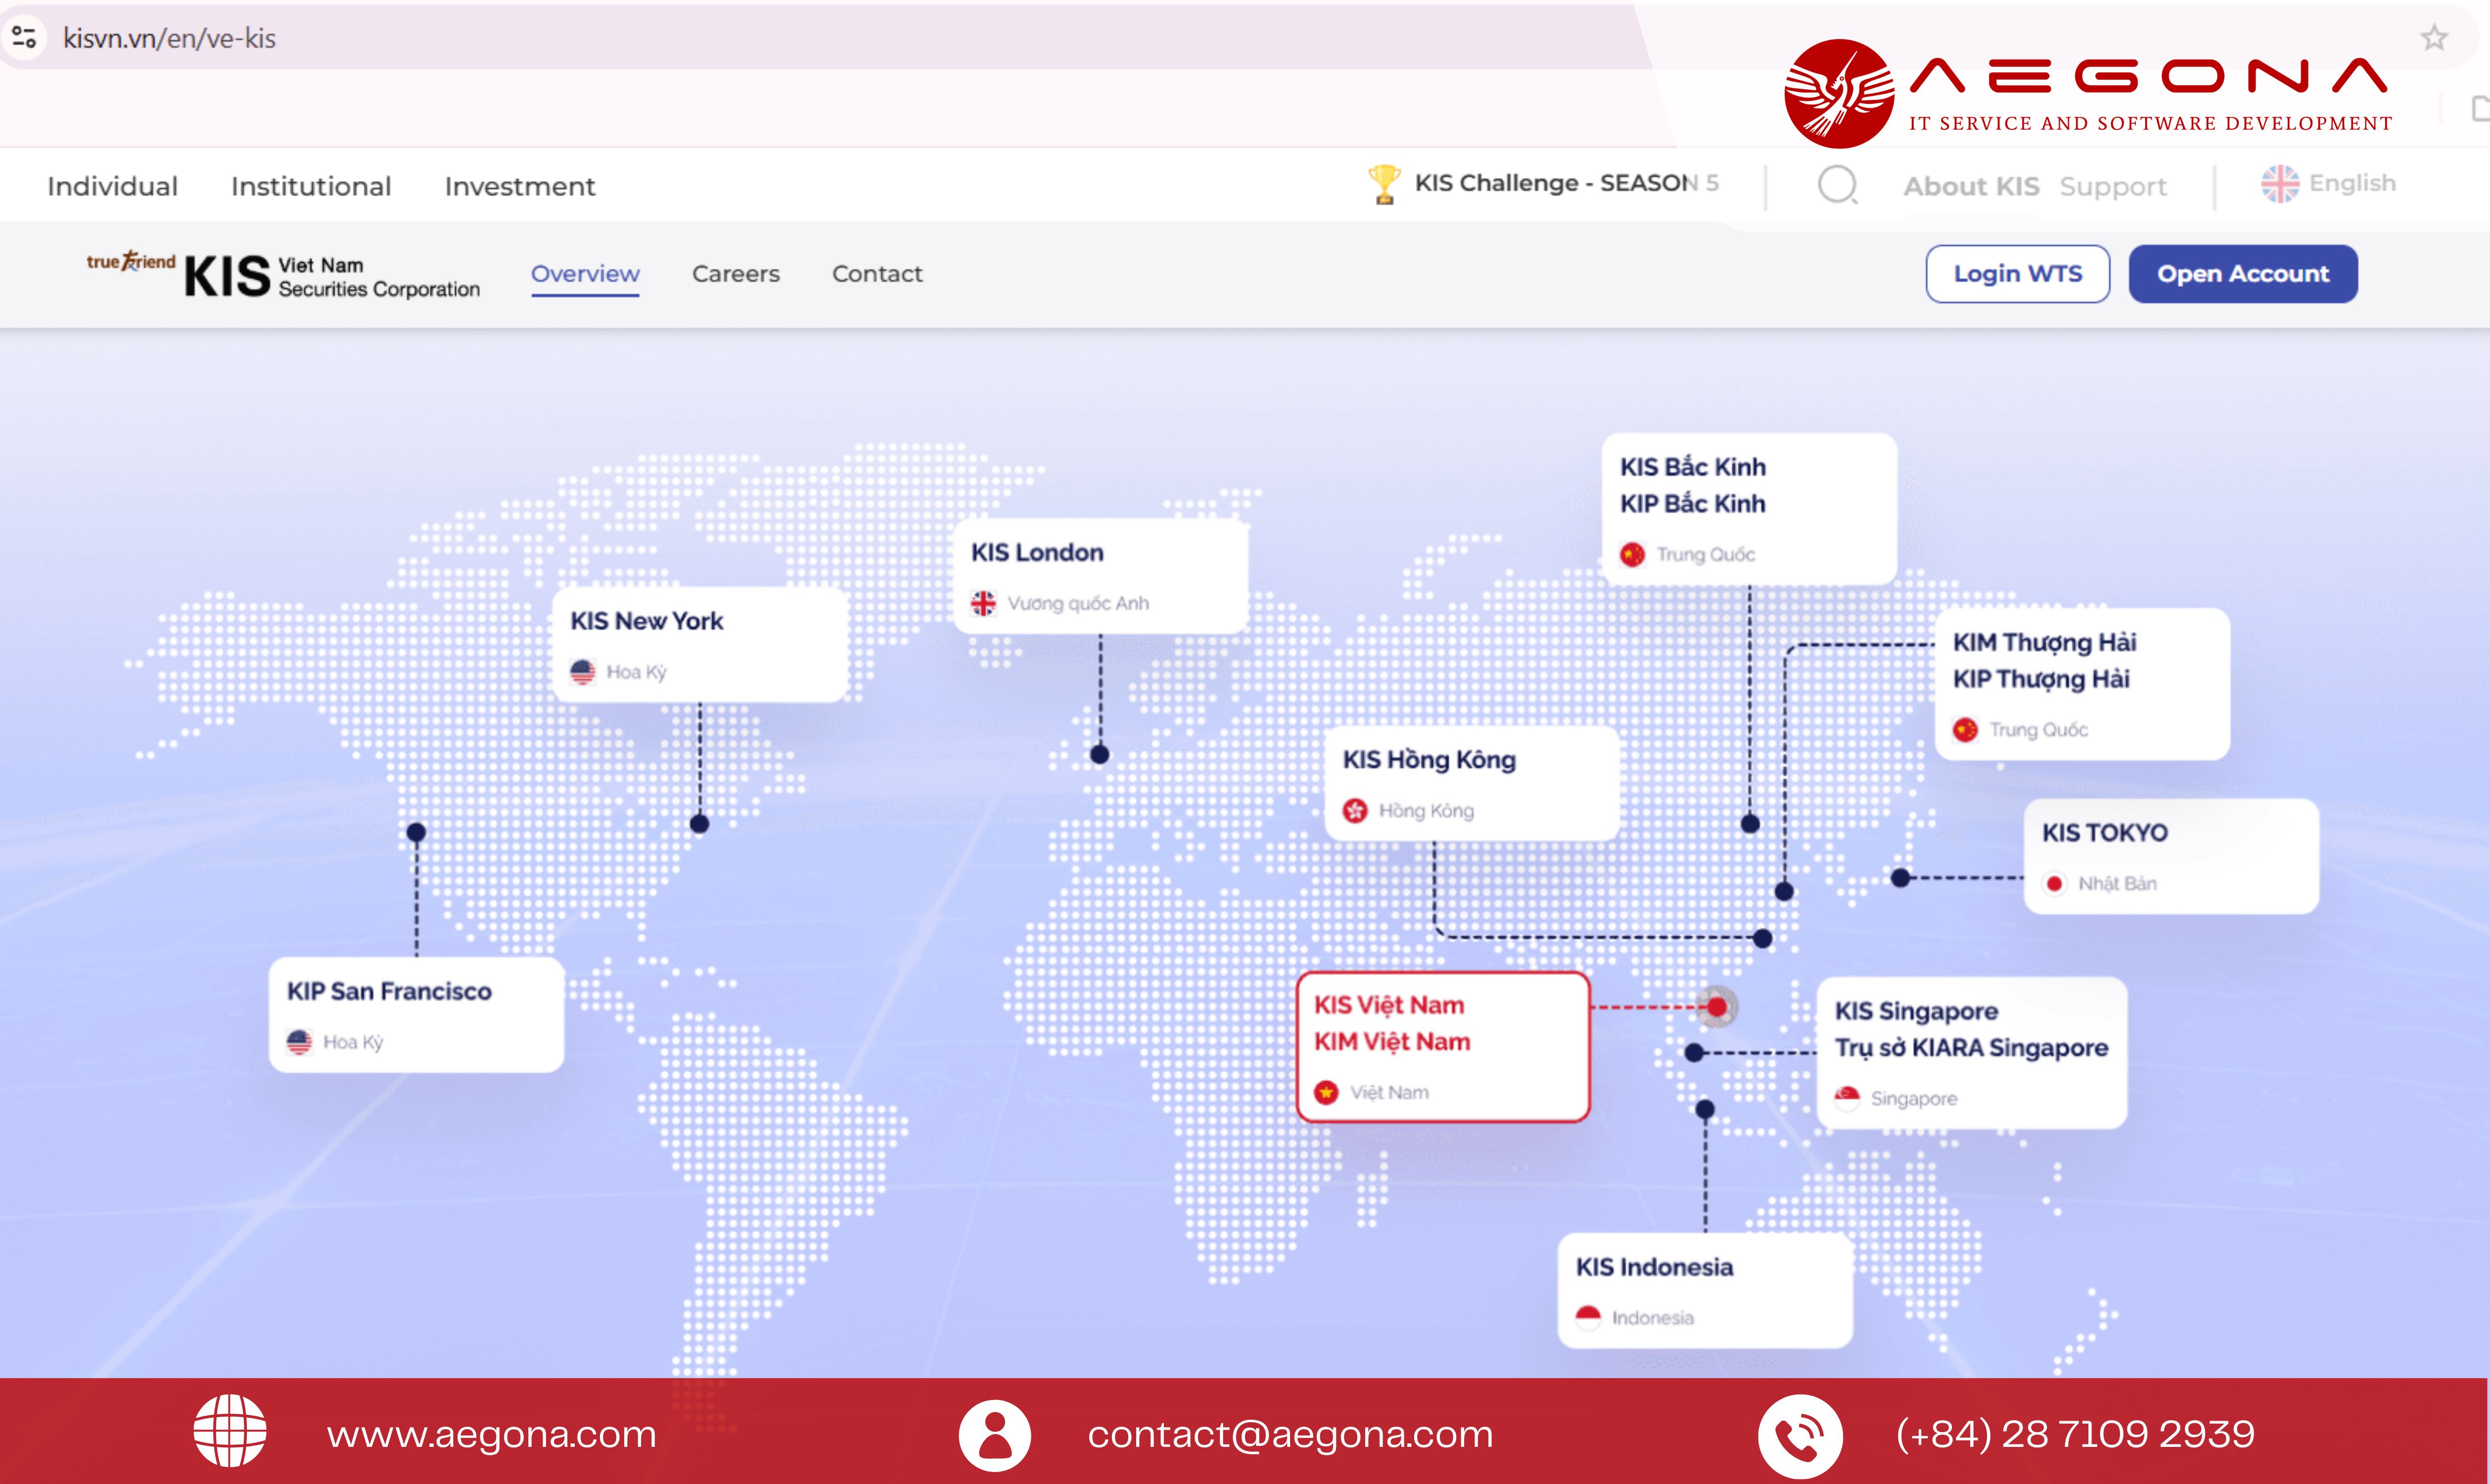Screen dimensions: 2490x1484
Task: Click the KIS Viet Nam Securities logo
Action: click(283, 275)
